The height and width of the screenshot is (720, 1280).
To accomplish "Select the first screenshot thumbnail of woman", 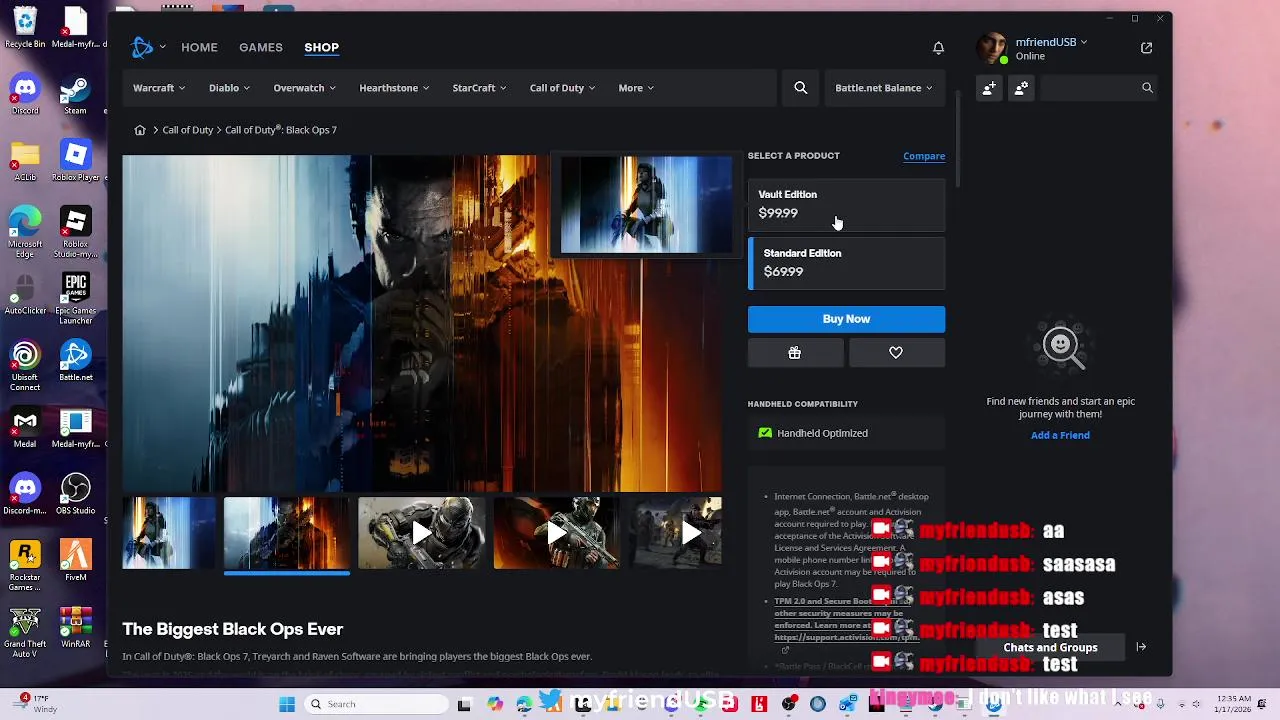I will click(169, 533).
